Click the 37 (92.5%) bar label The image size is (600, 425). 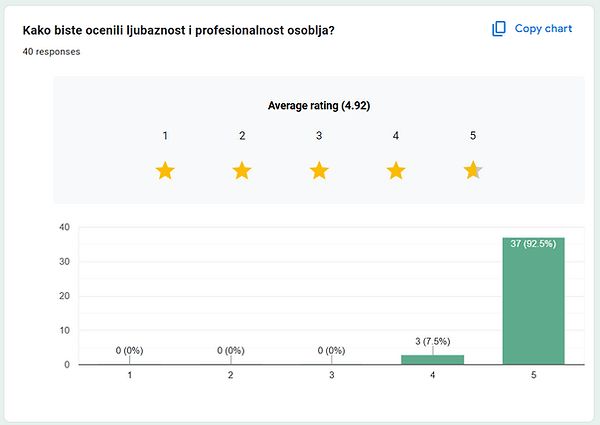534,244
